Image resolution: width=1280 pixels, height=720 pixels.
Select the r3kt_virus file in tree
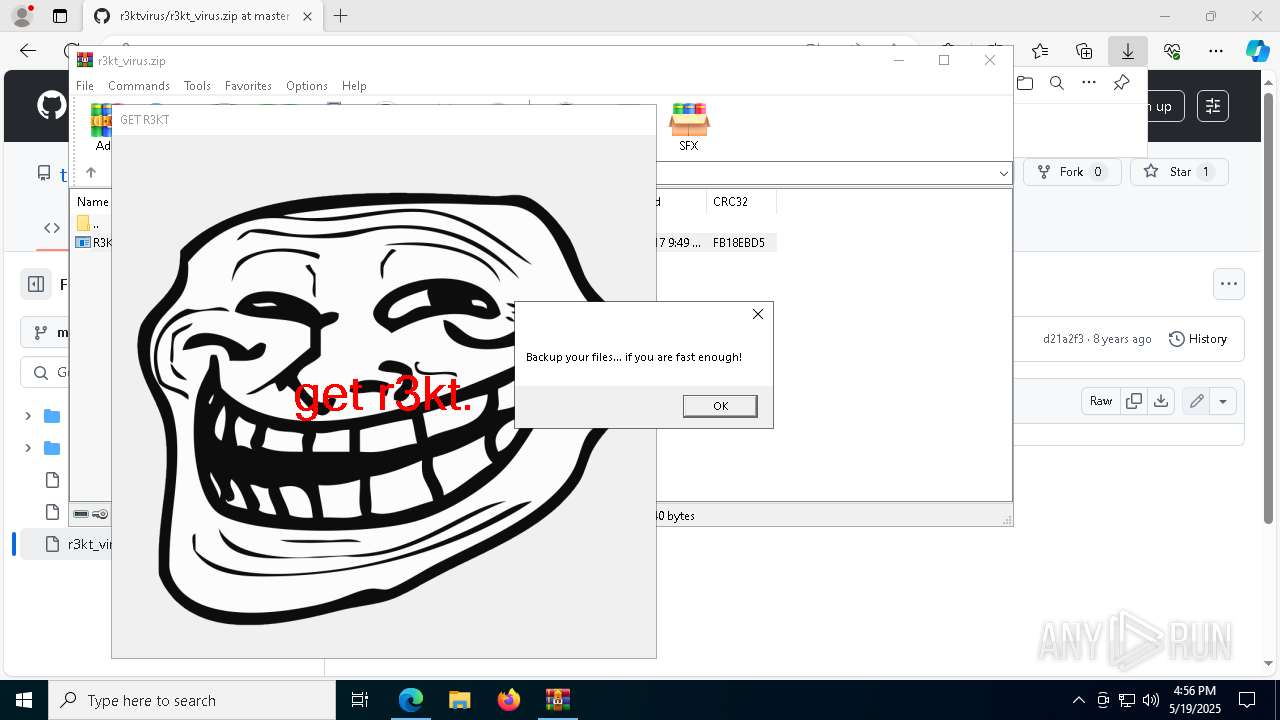66,544
